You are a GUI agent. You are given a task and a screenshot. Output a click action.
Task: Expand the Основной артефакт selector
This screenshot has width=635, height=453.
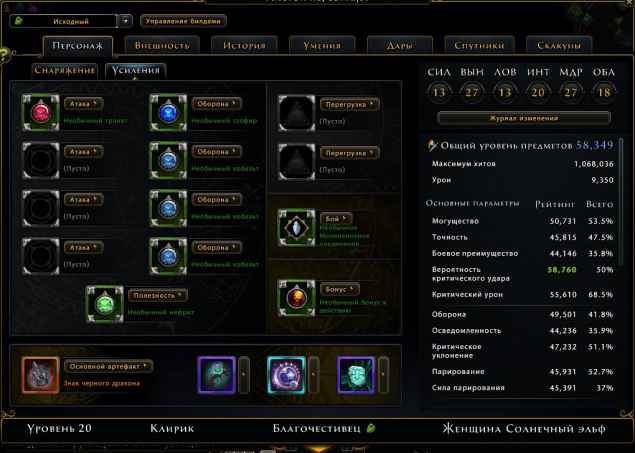coord(108,366)
